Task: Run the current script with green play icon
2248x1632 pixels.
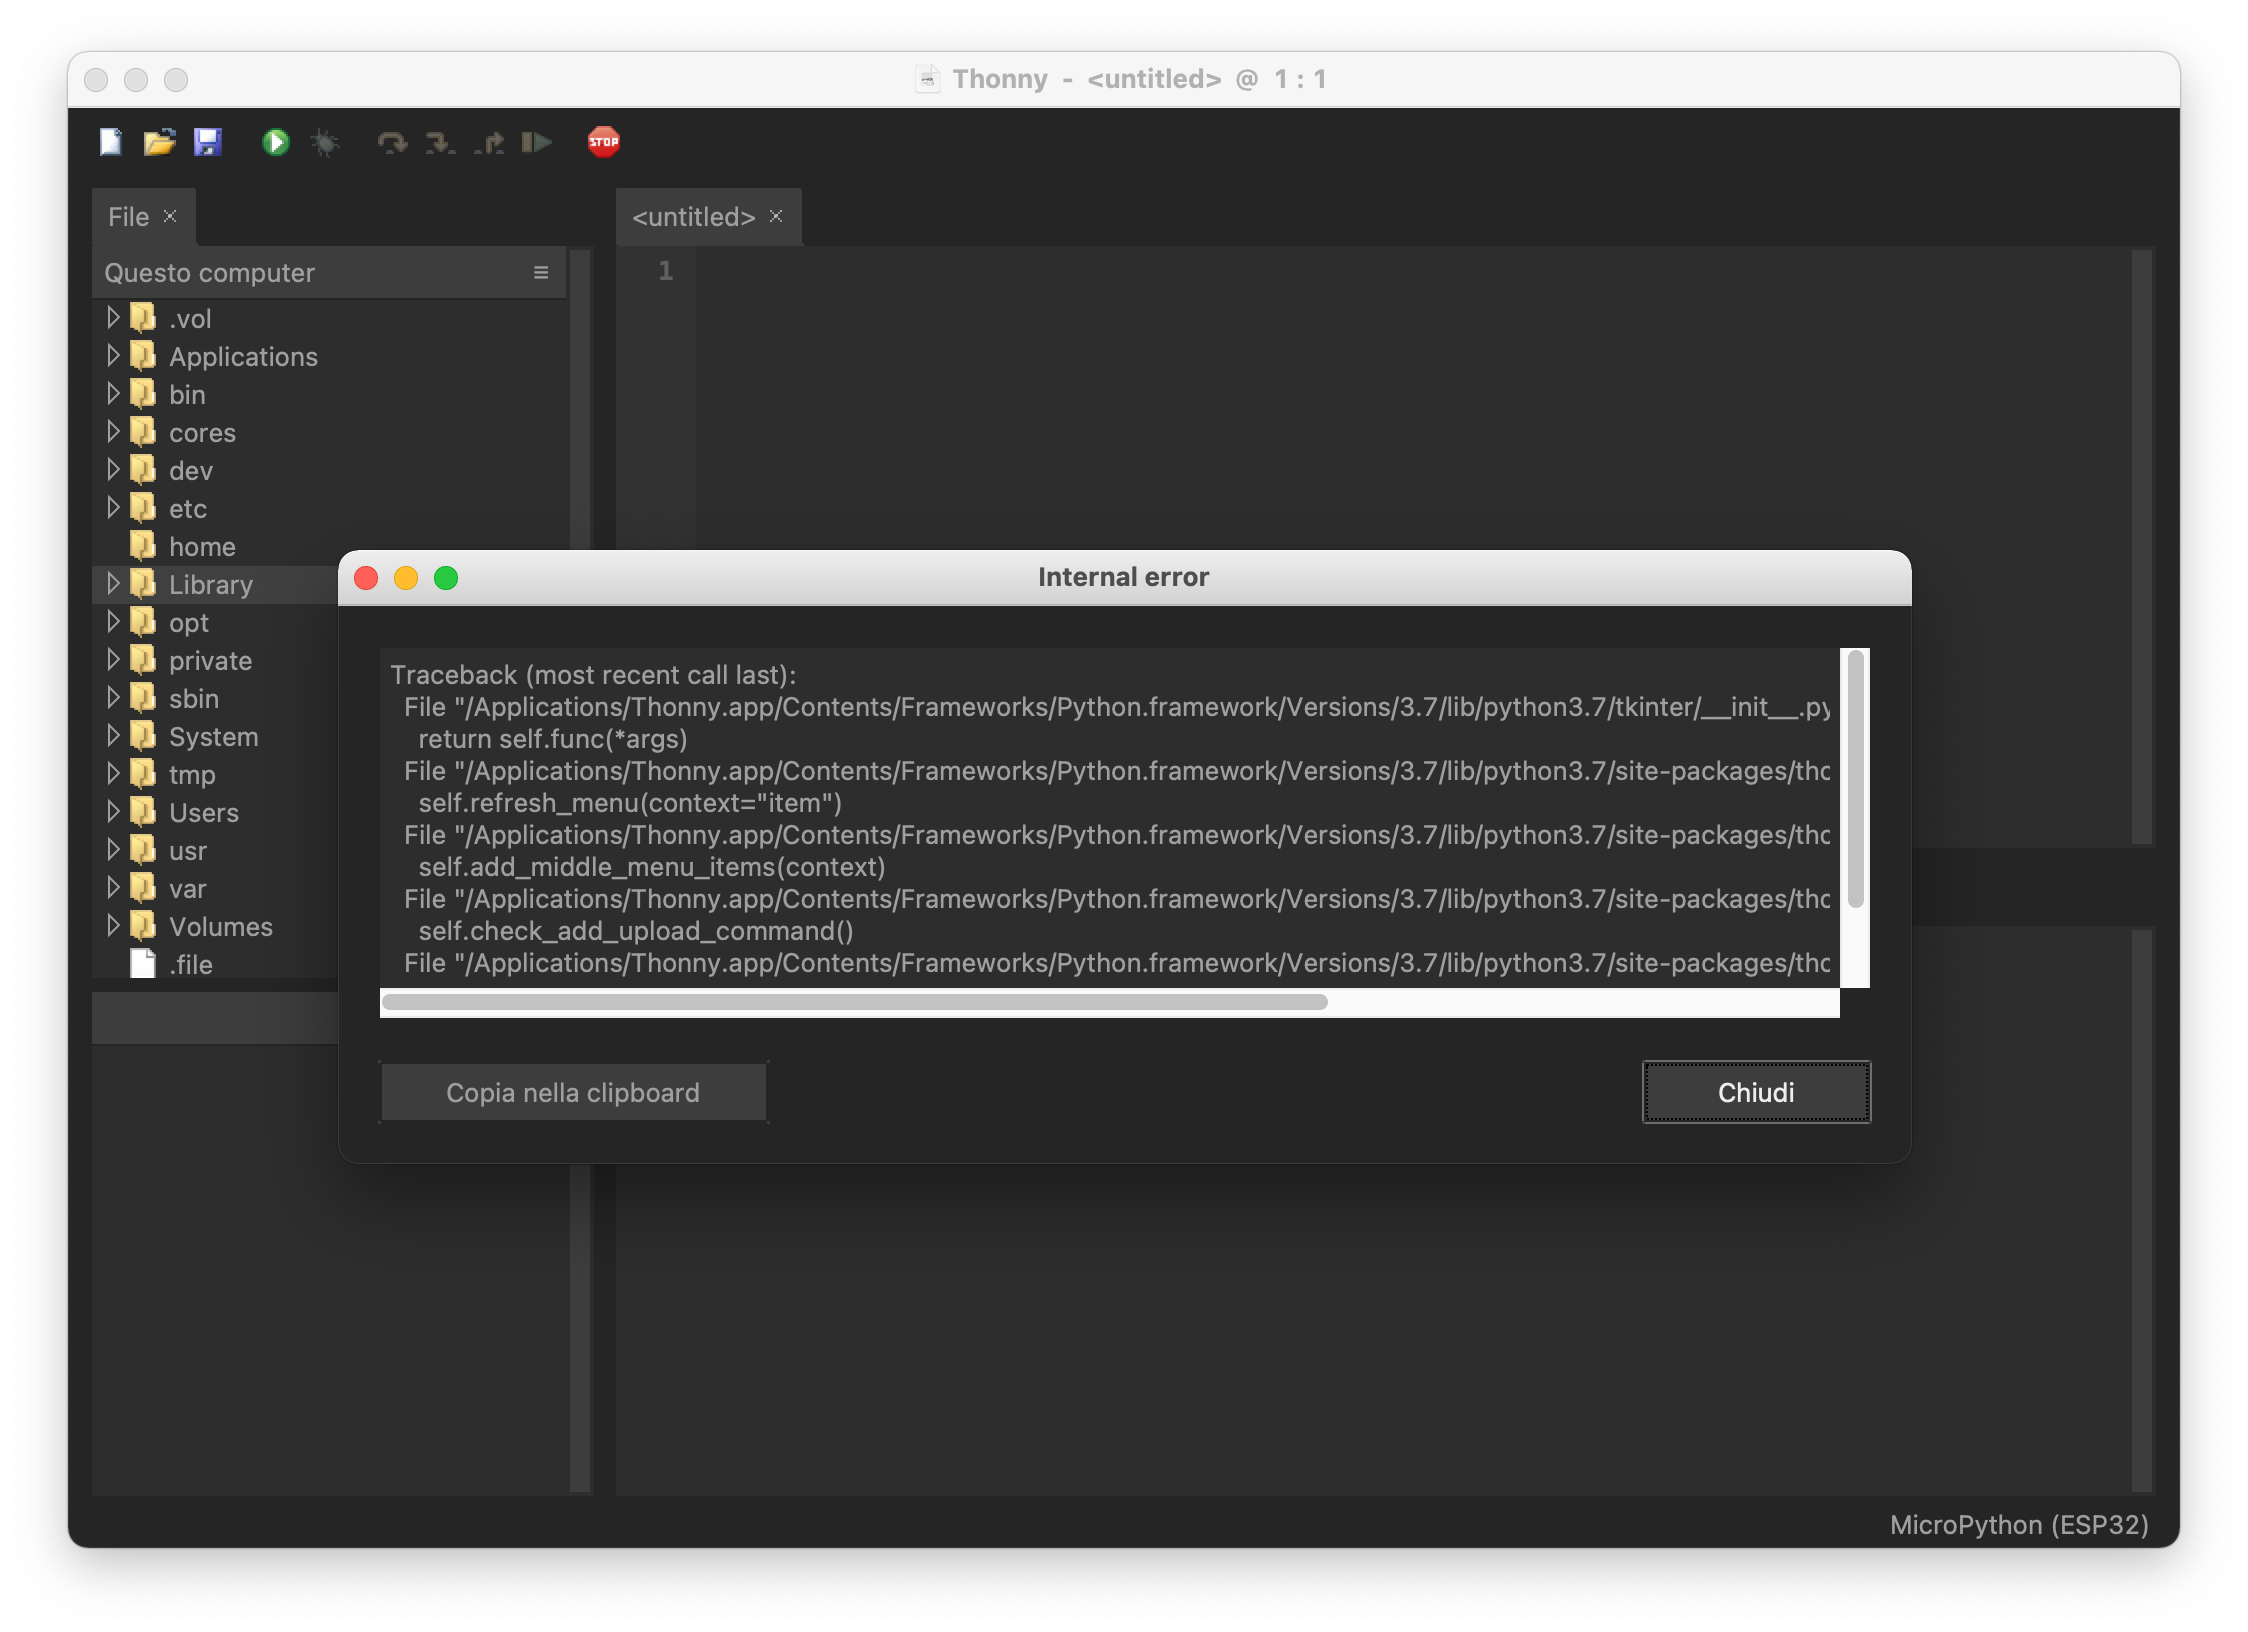Action: [x=275, y=142]
